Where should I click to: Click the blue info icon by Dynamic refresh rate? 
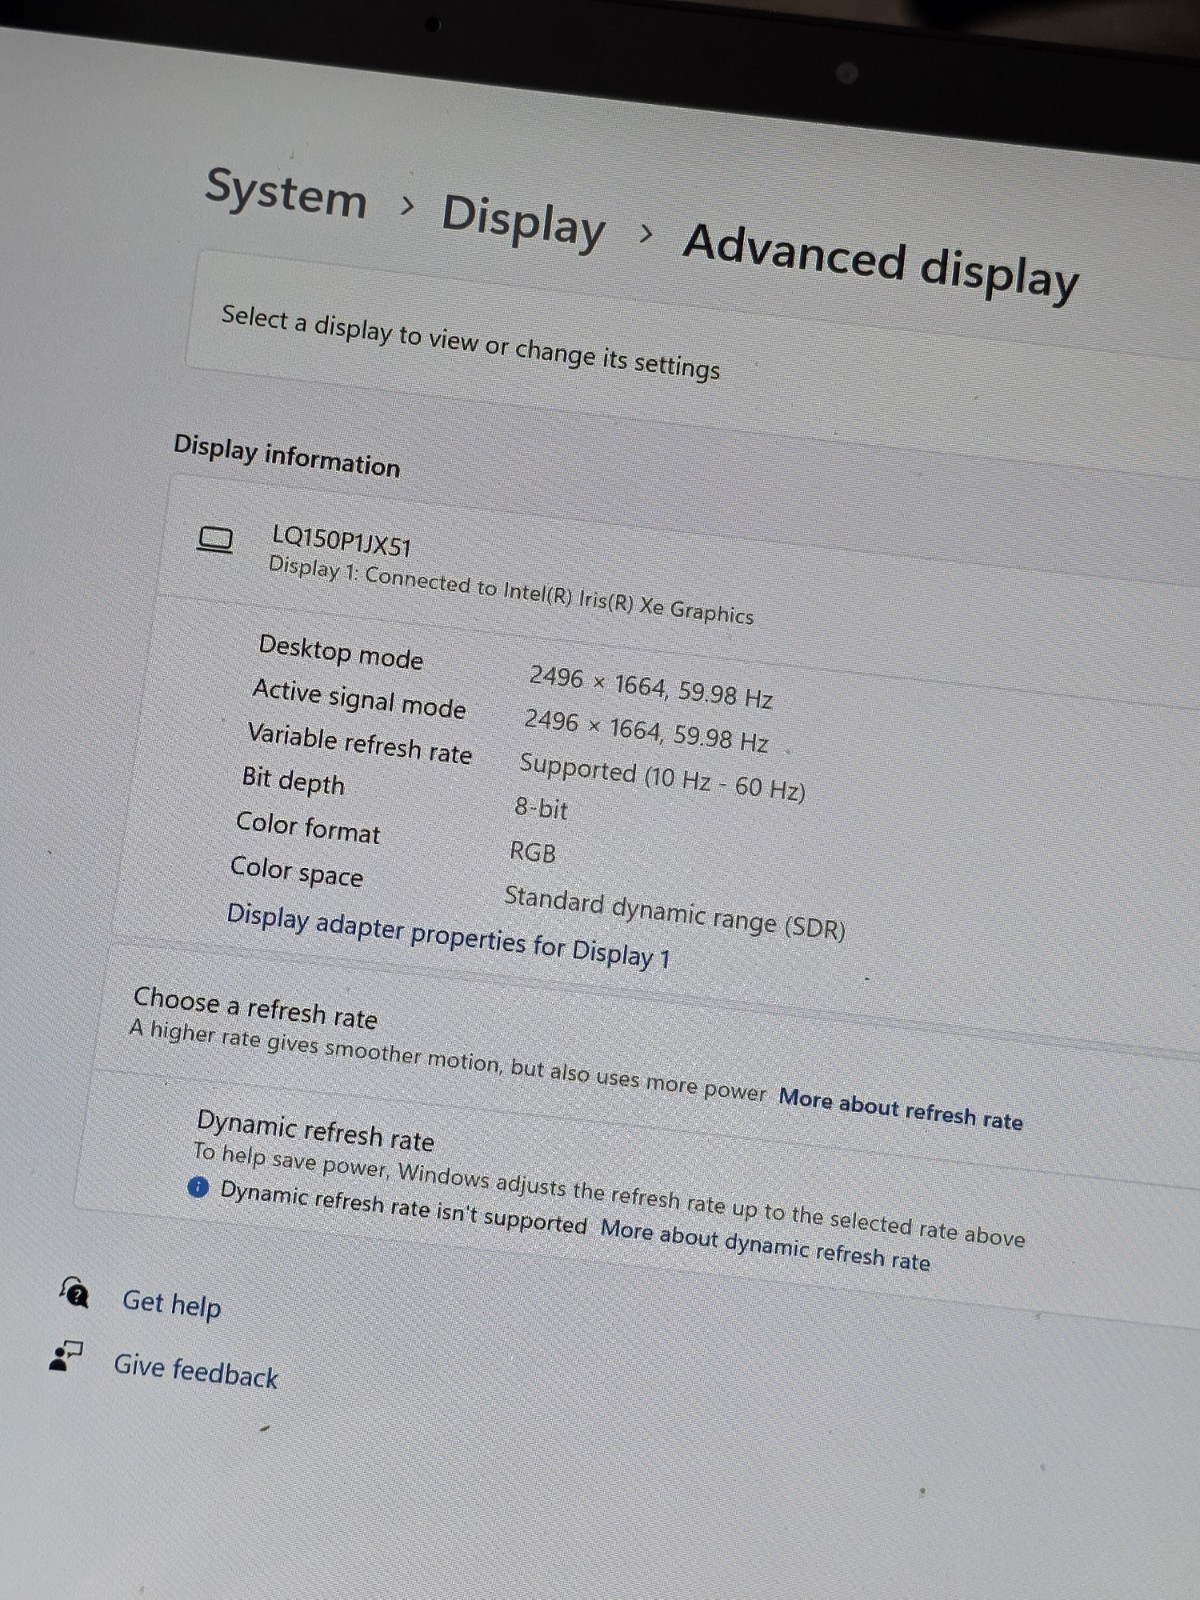(x=198, y=1187)
